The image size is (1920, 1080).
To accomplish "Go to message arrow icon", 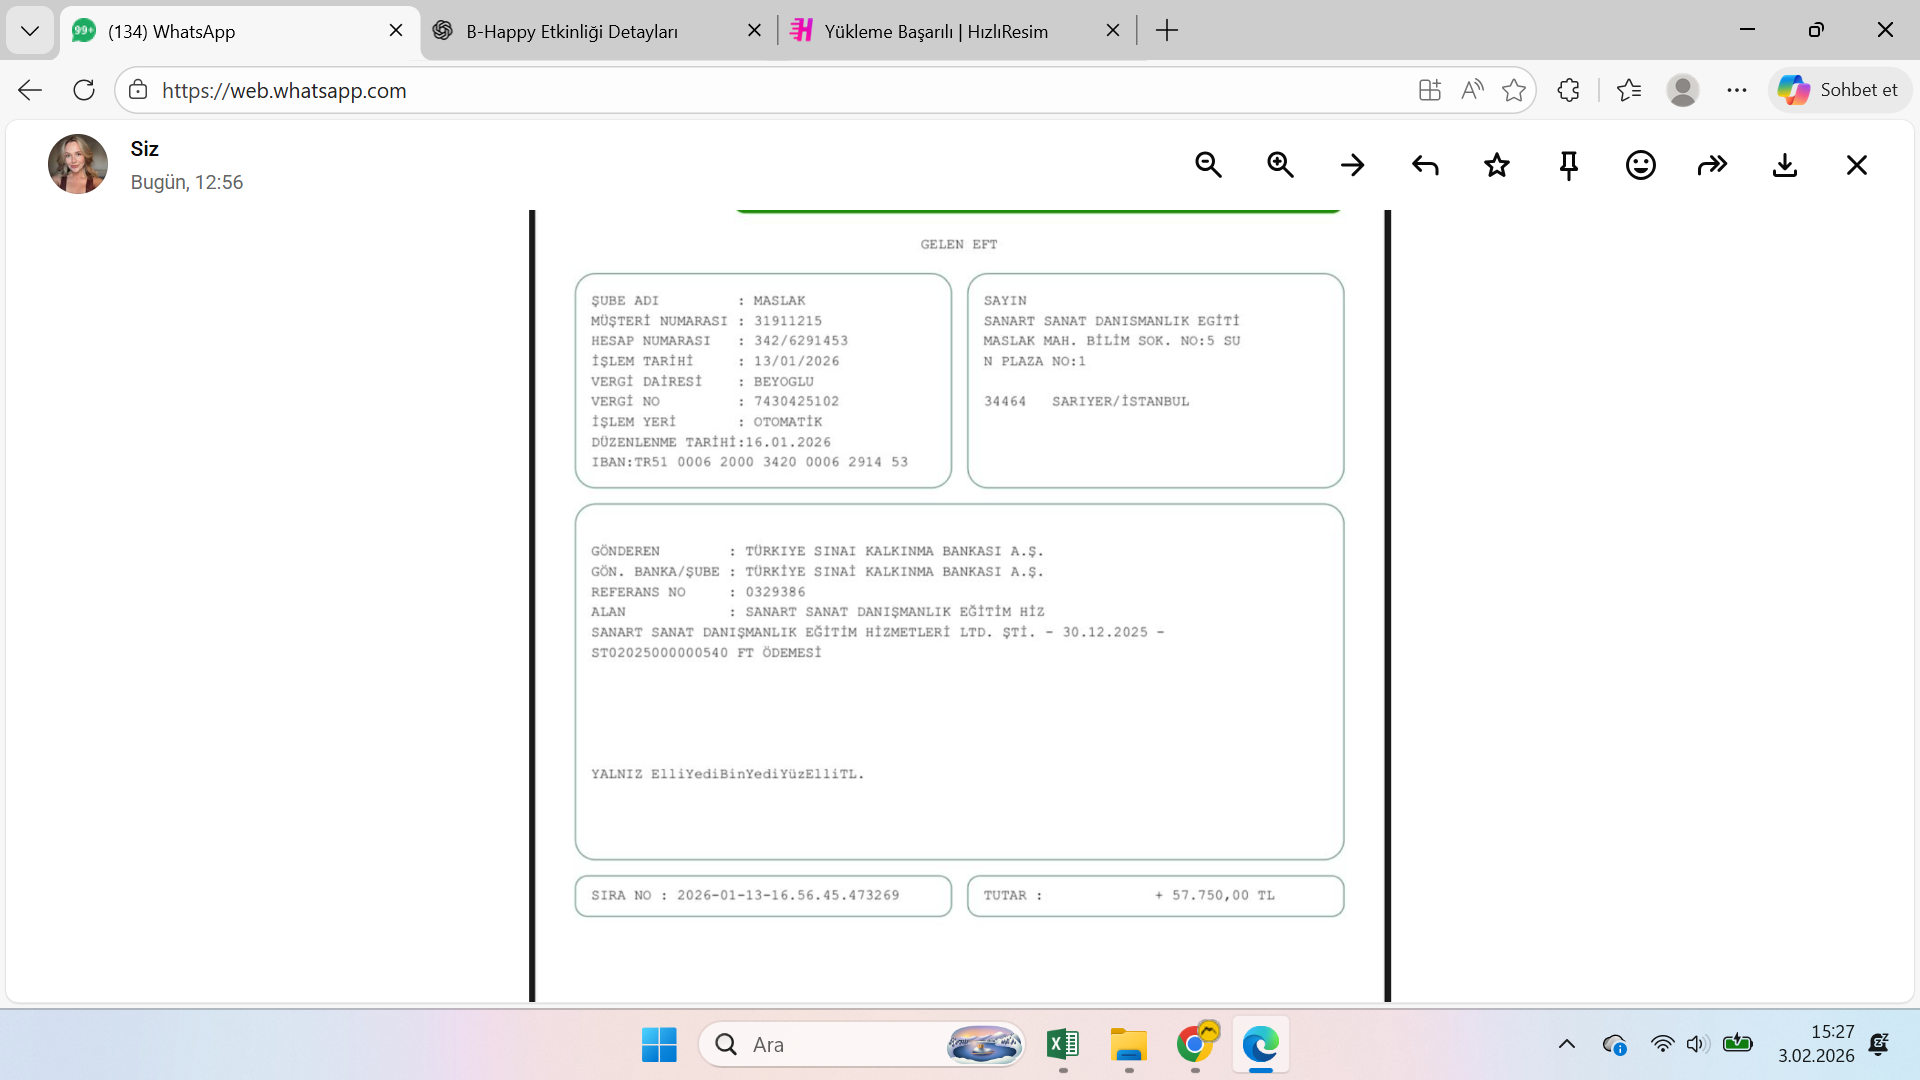I will click(1352, 165).
